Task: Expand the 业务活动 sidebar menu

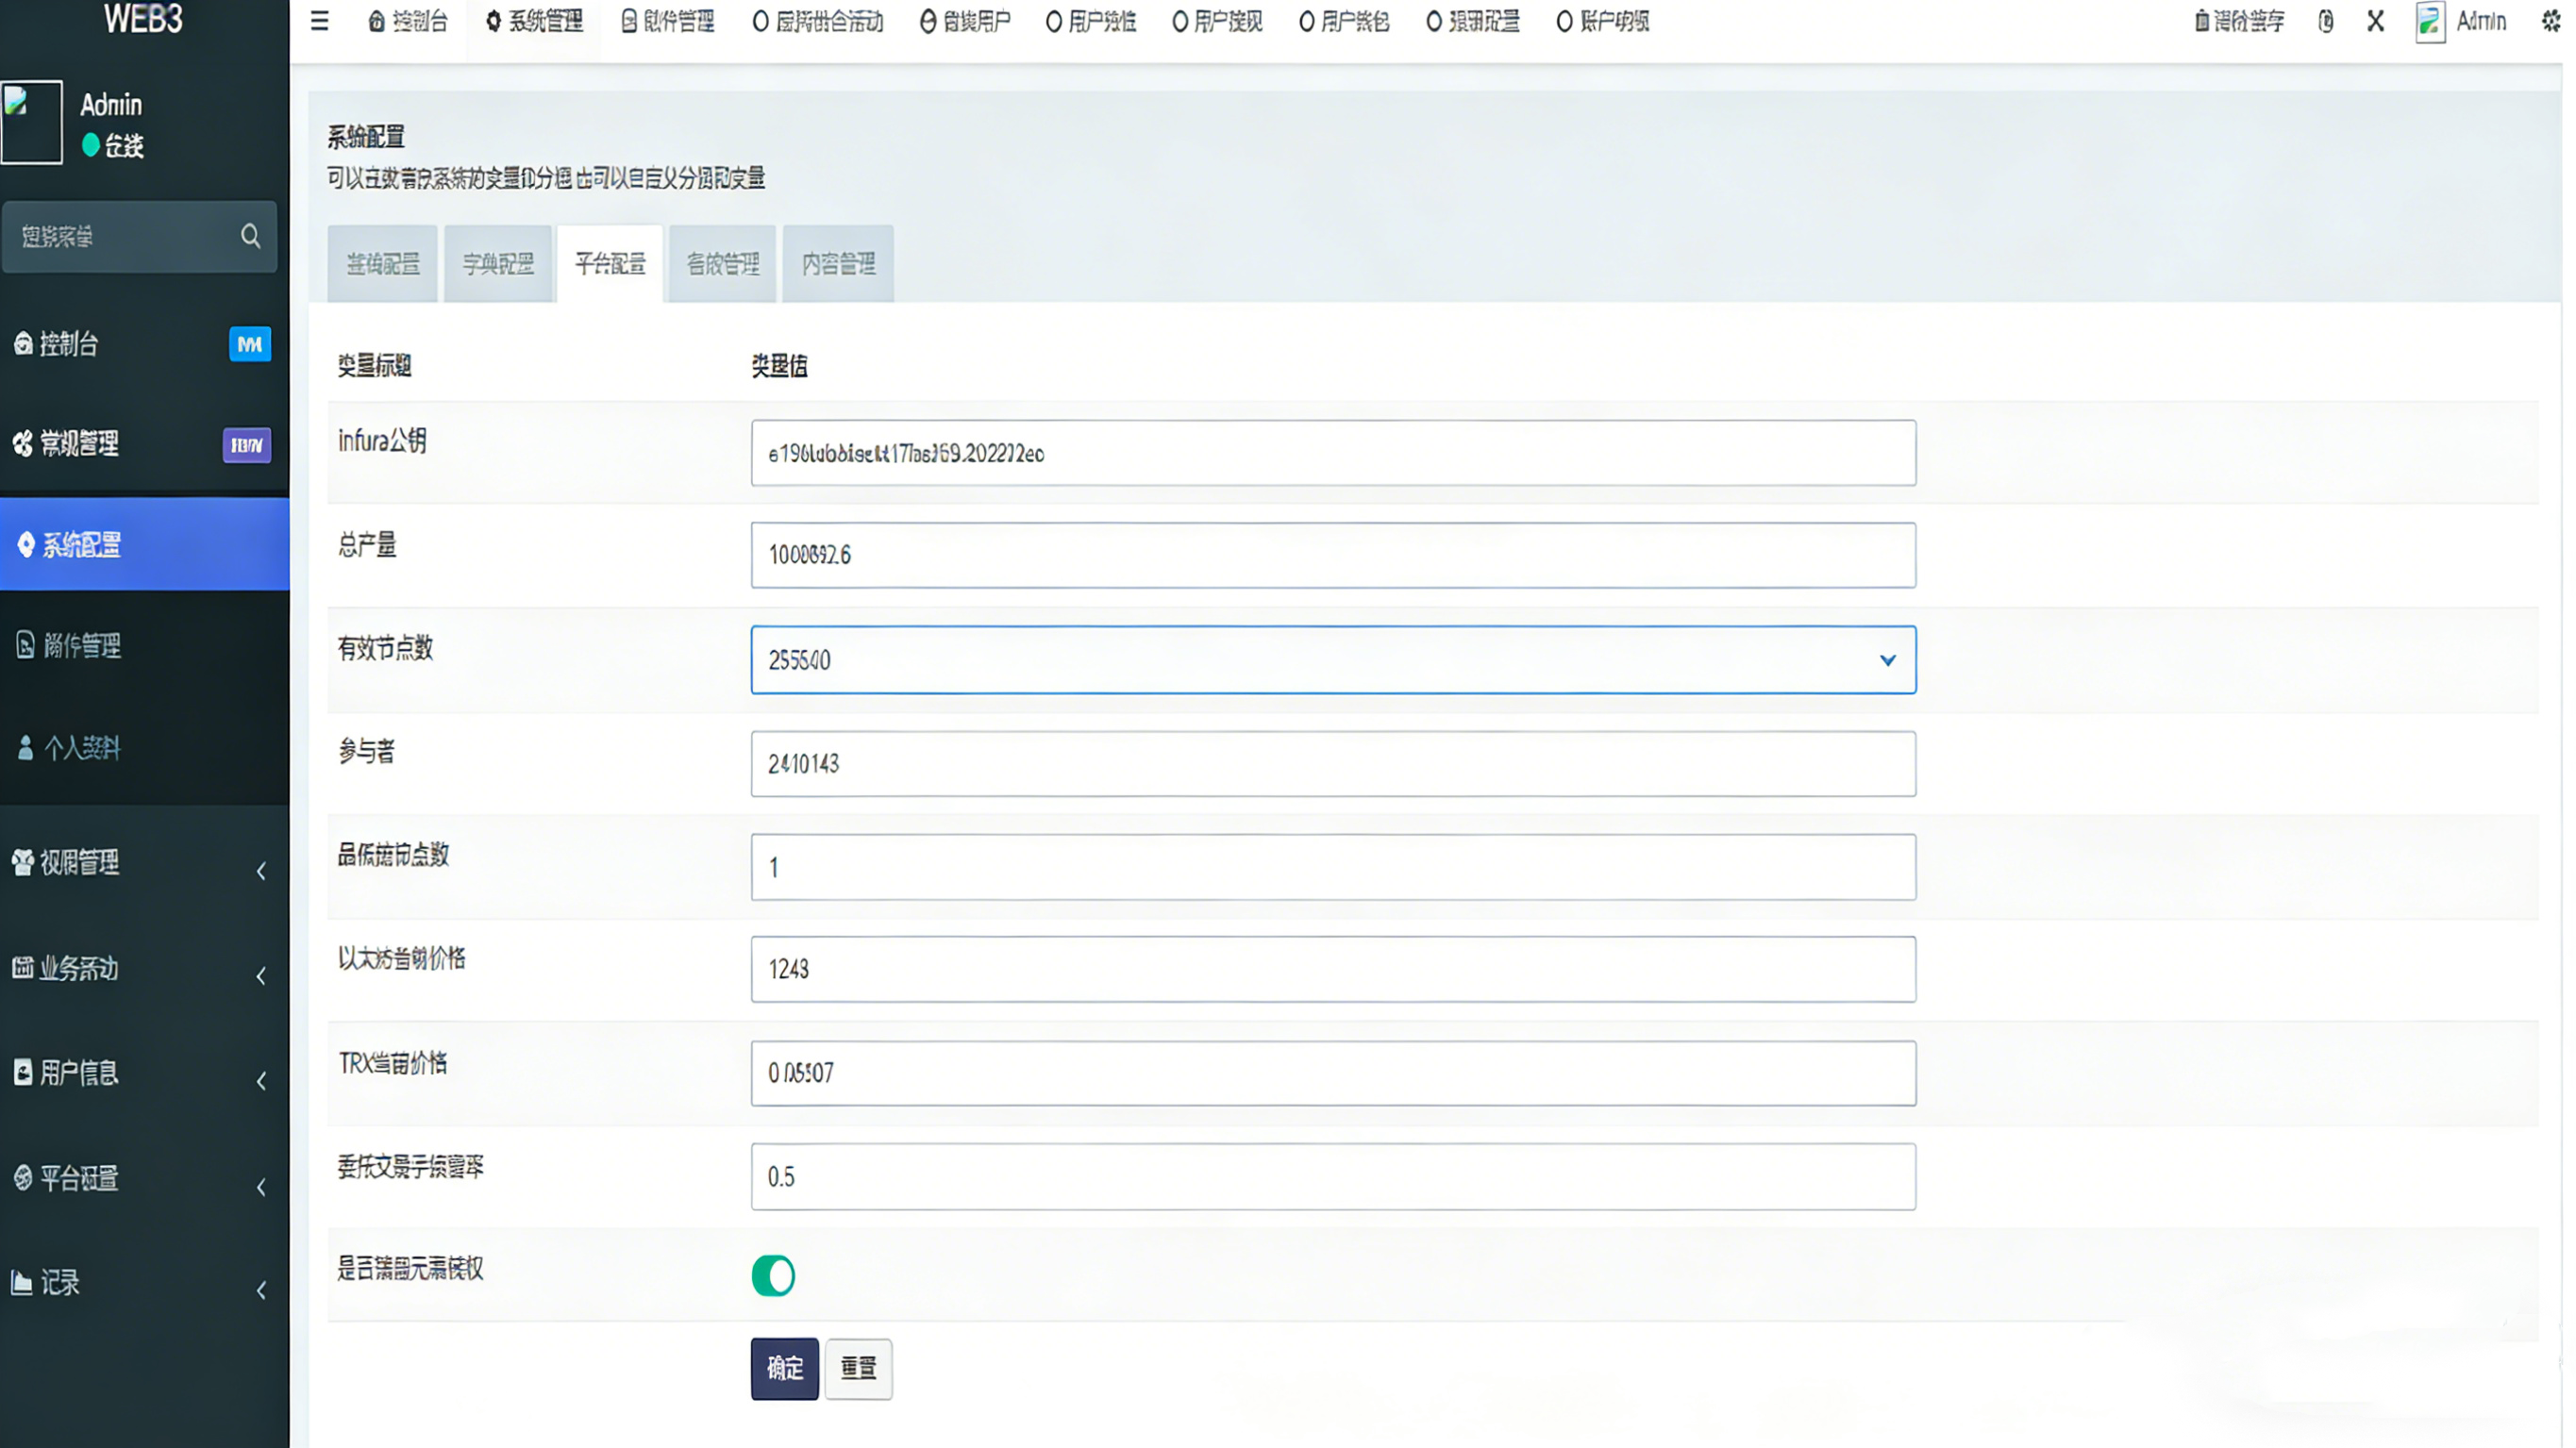Action: (78, 968)
